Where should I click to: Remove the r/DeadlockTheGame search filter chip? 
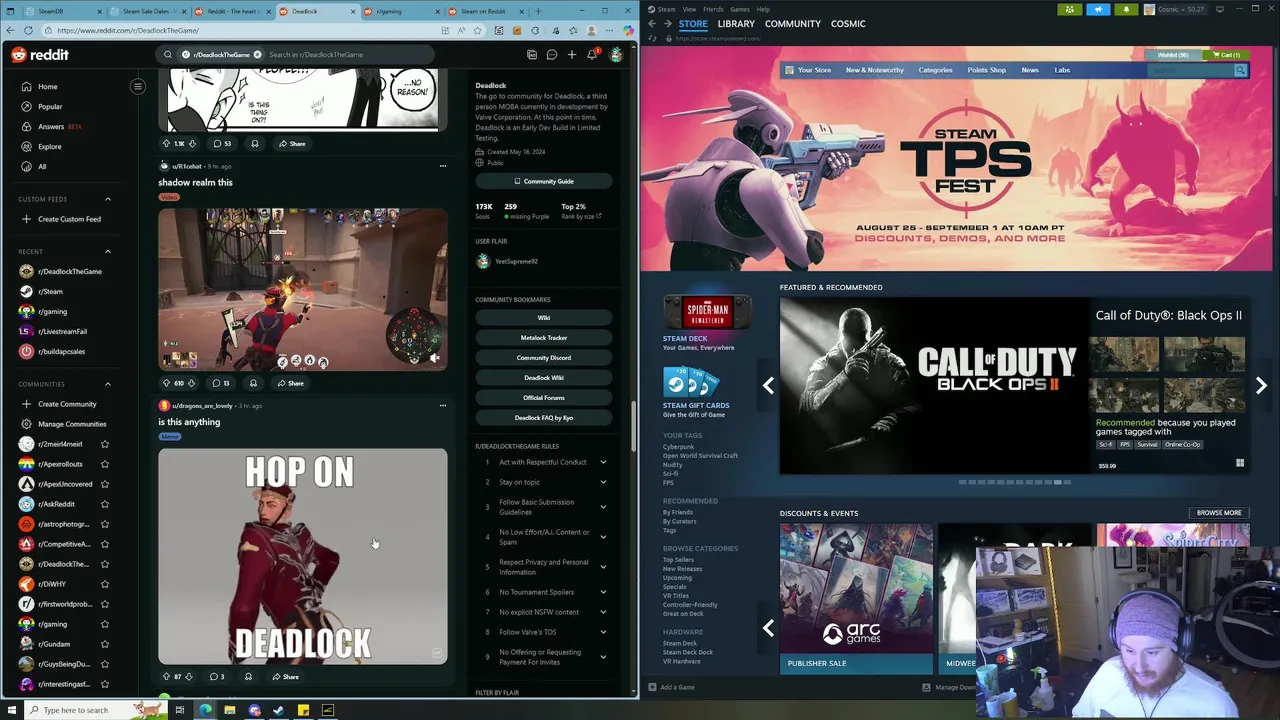(x=257, y=55)
